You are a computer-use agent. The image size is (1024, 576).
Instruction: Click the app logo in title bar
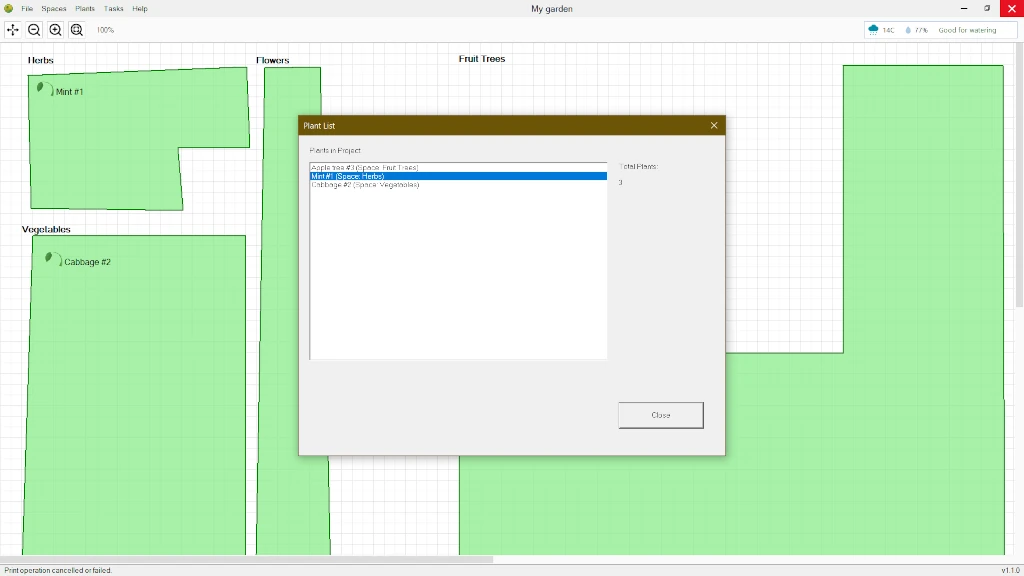click(x=8, y=8)
